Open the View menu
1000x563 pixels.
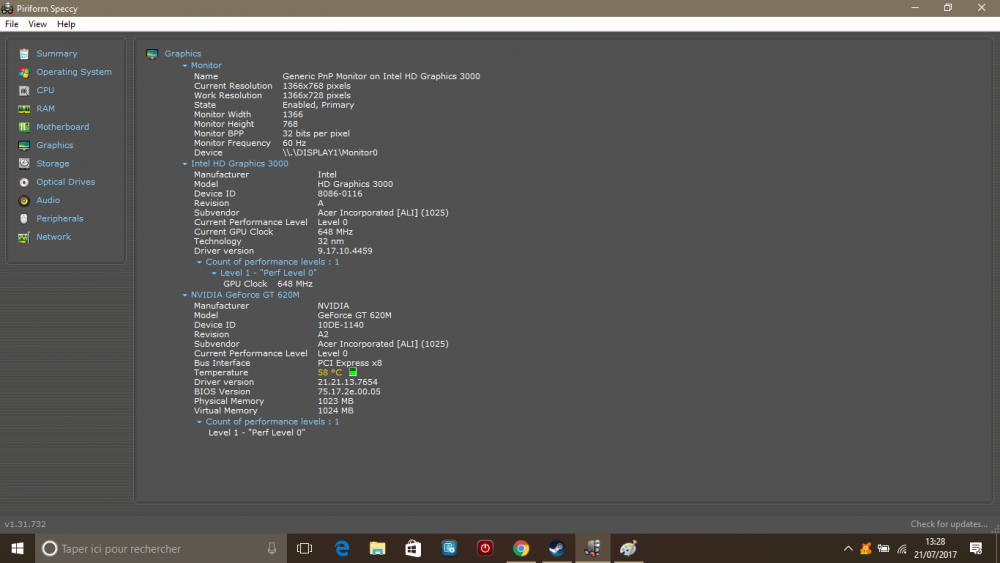pos(37,24)
